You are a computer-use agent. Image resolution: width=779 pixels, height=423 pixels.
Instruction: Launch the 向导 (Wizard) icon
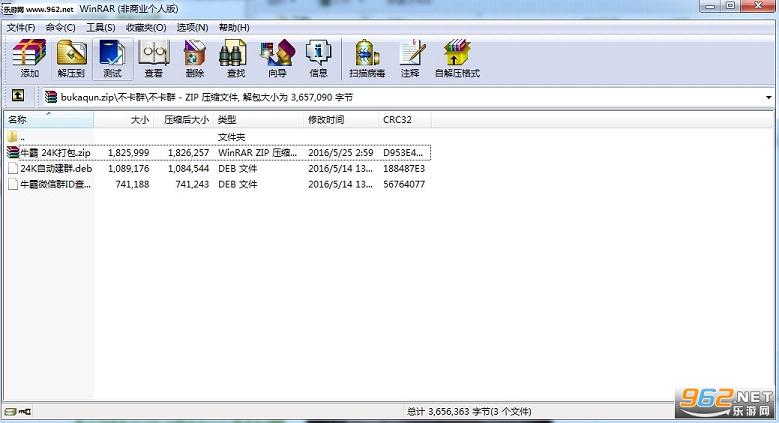tap(277, 59)
